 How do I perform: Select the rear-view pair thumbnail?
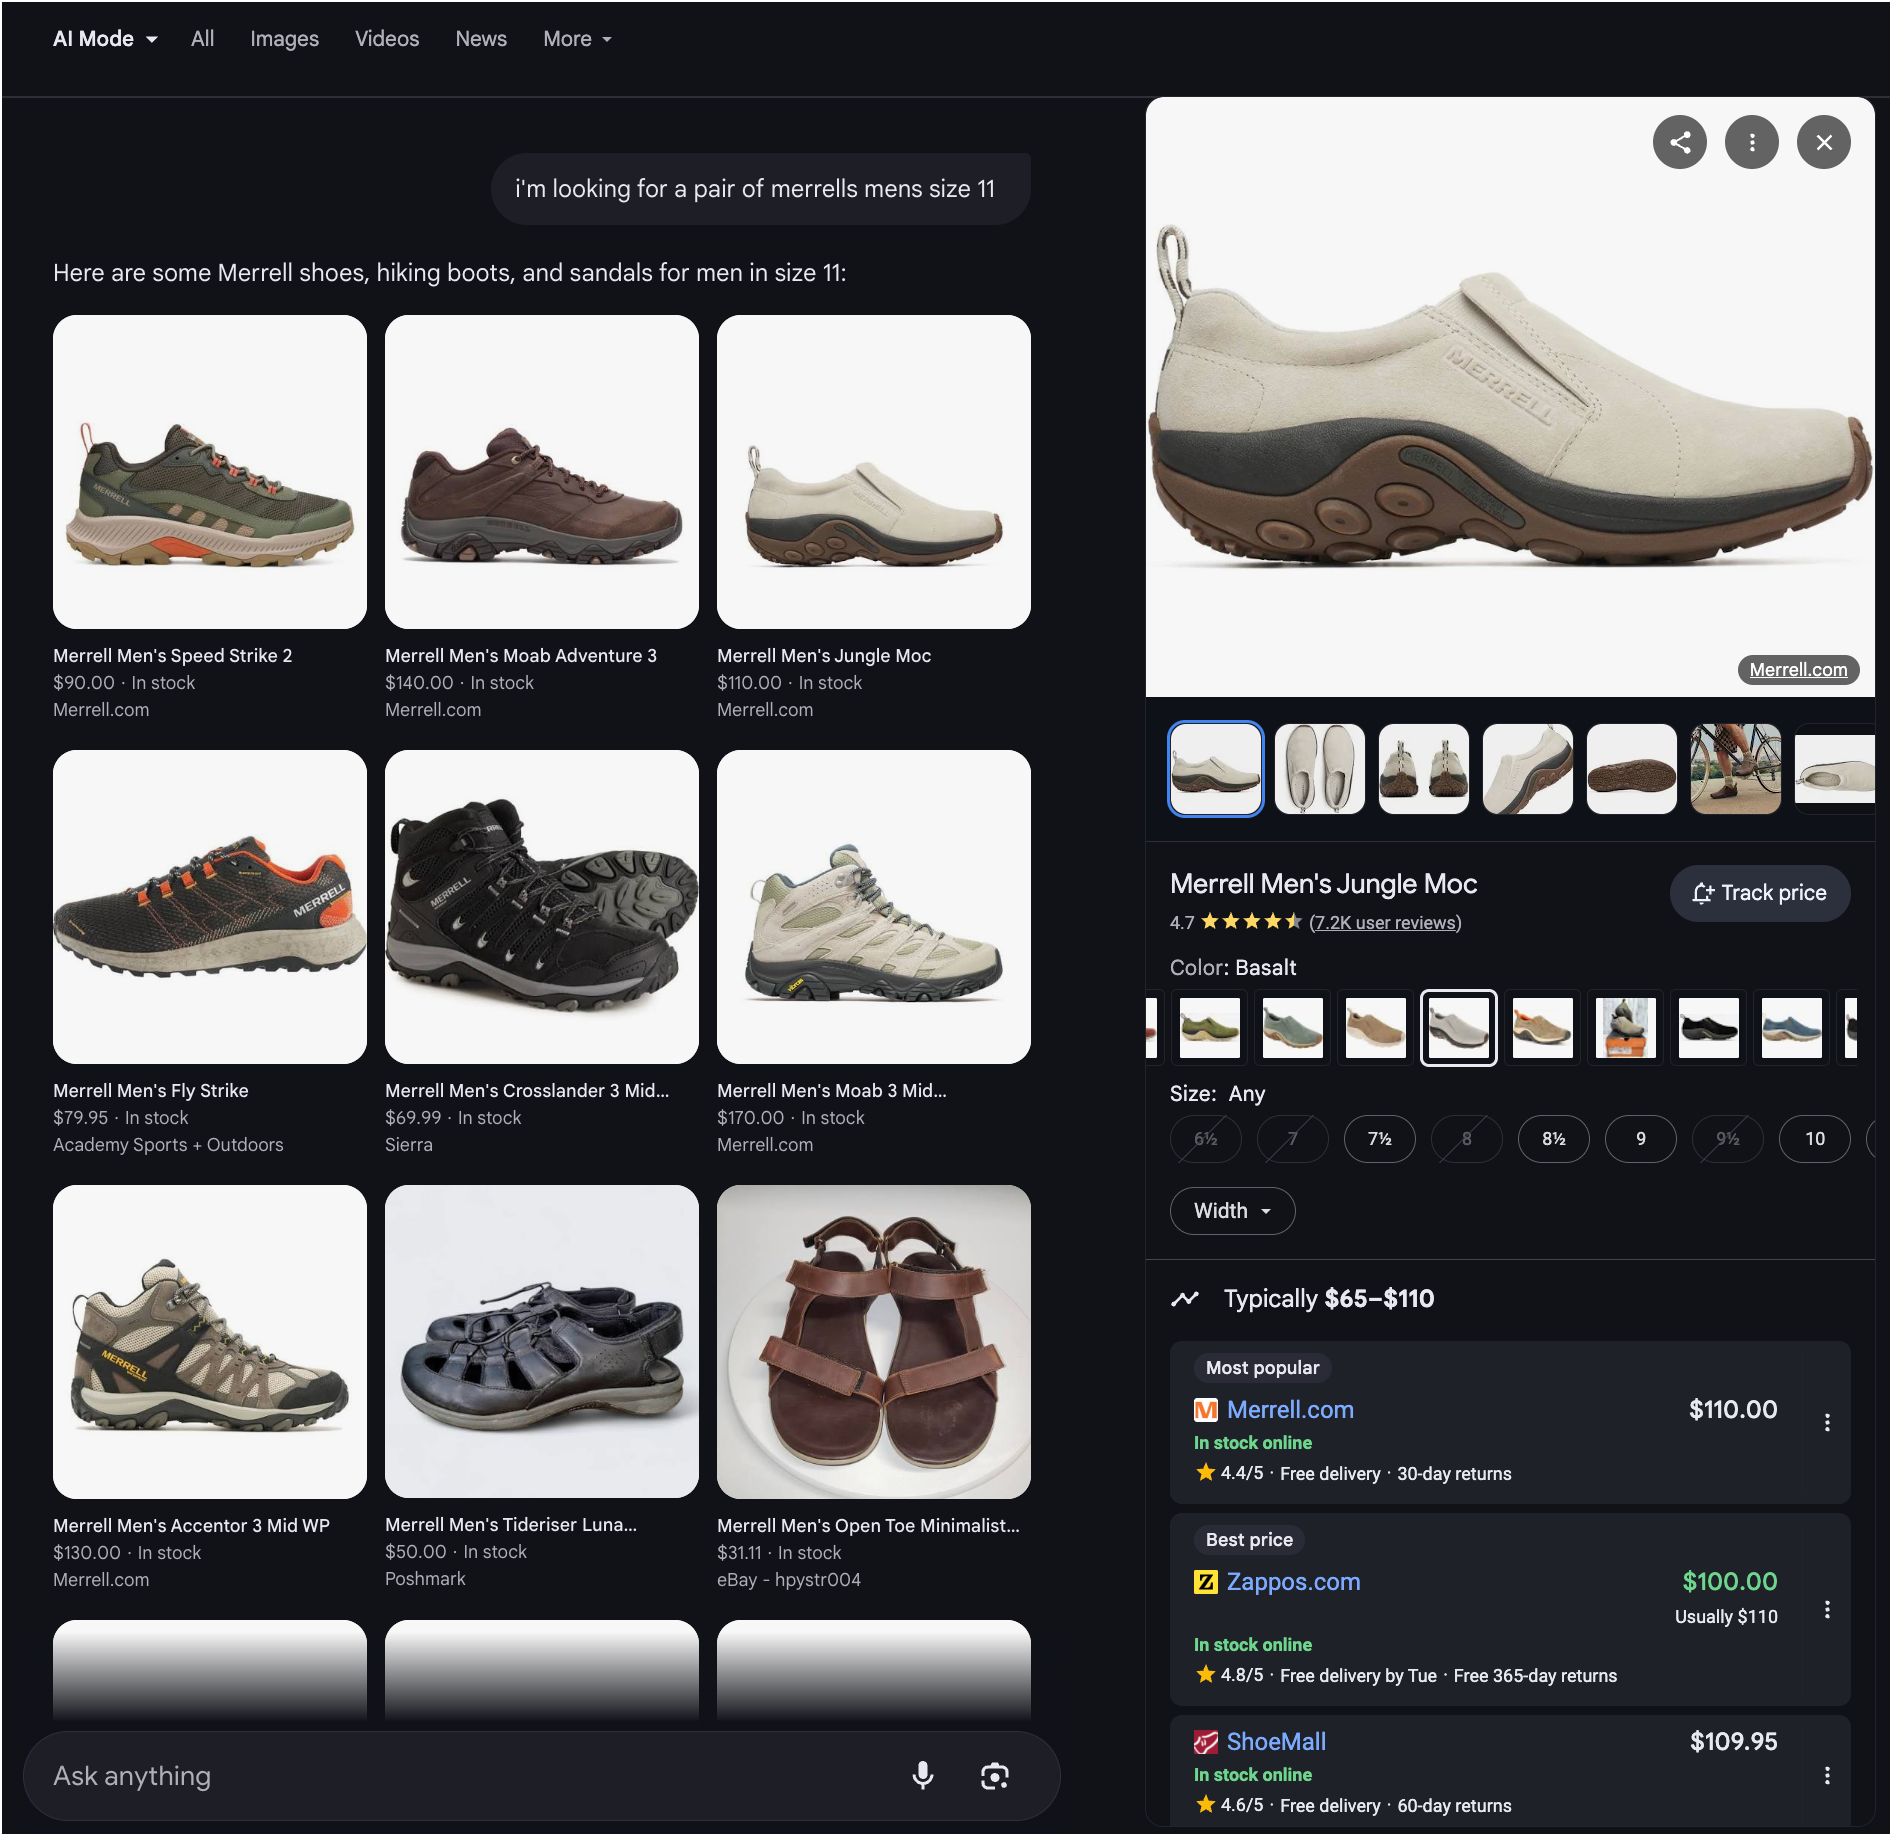coord(1424,769)
